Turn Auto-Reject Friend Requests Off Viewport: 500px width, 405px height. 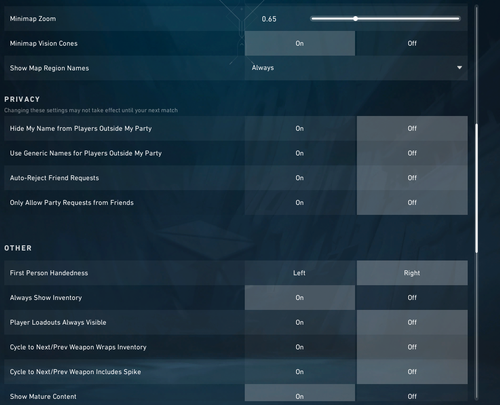[x=412, y=178]
